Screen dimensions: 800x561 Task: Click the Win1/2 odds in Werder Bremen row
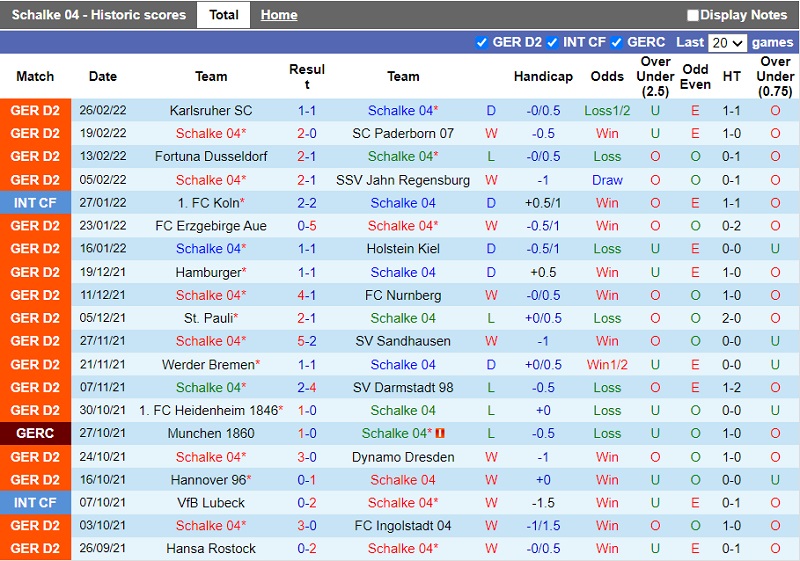pos(607,365)
